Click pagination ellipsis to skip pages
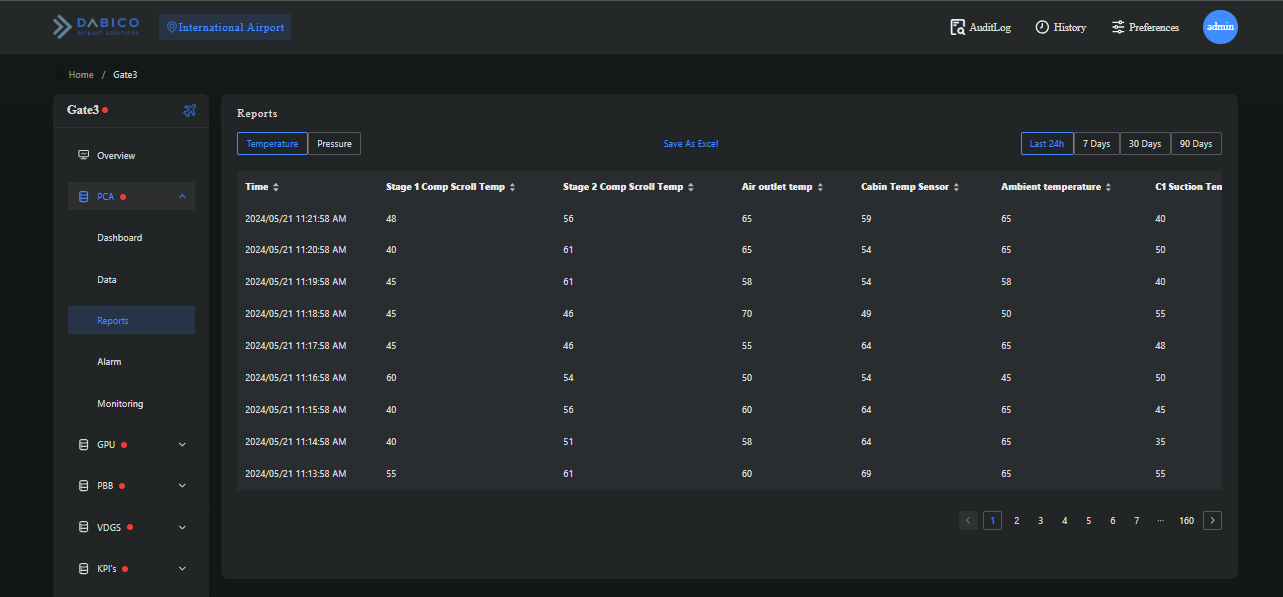The image size is (1283, 597). point(1160,520)
